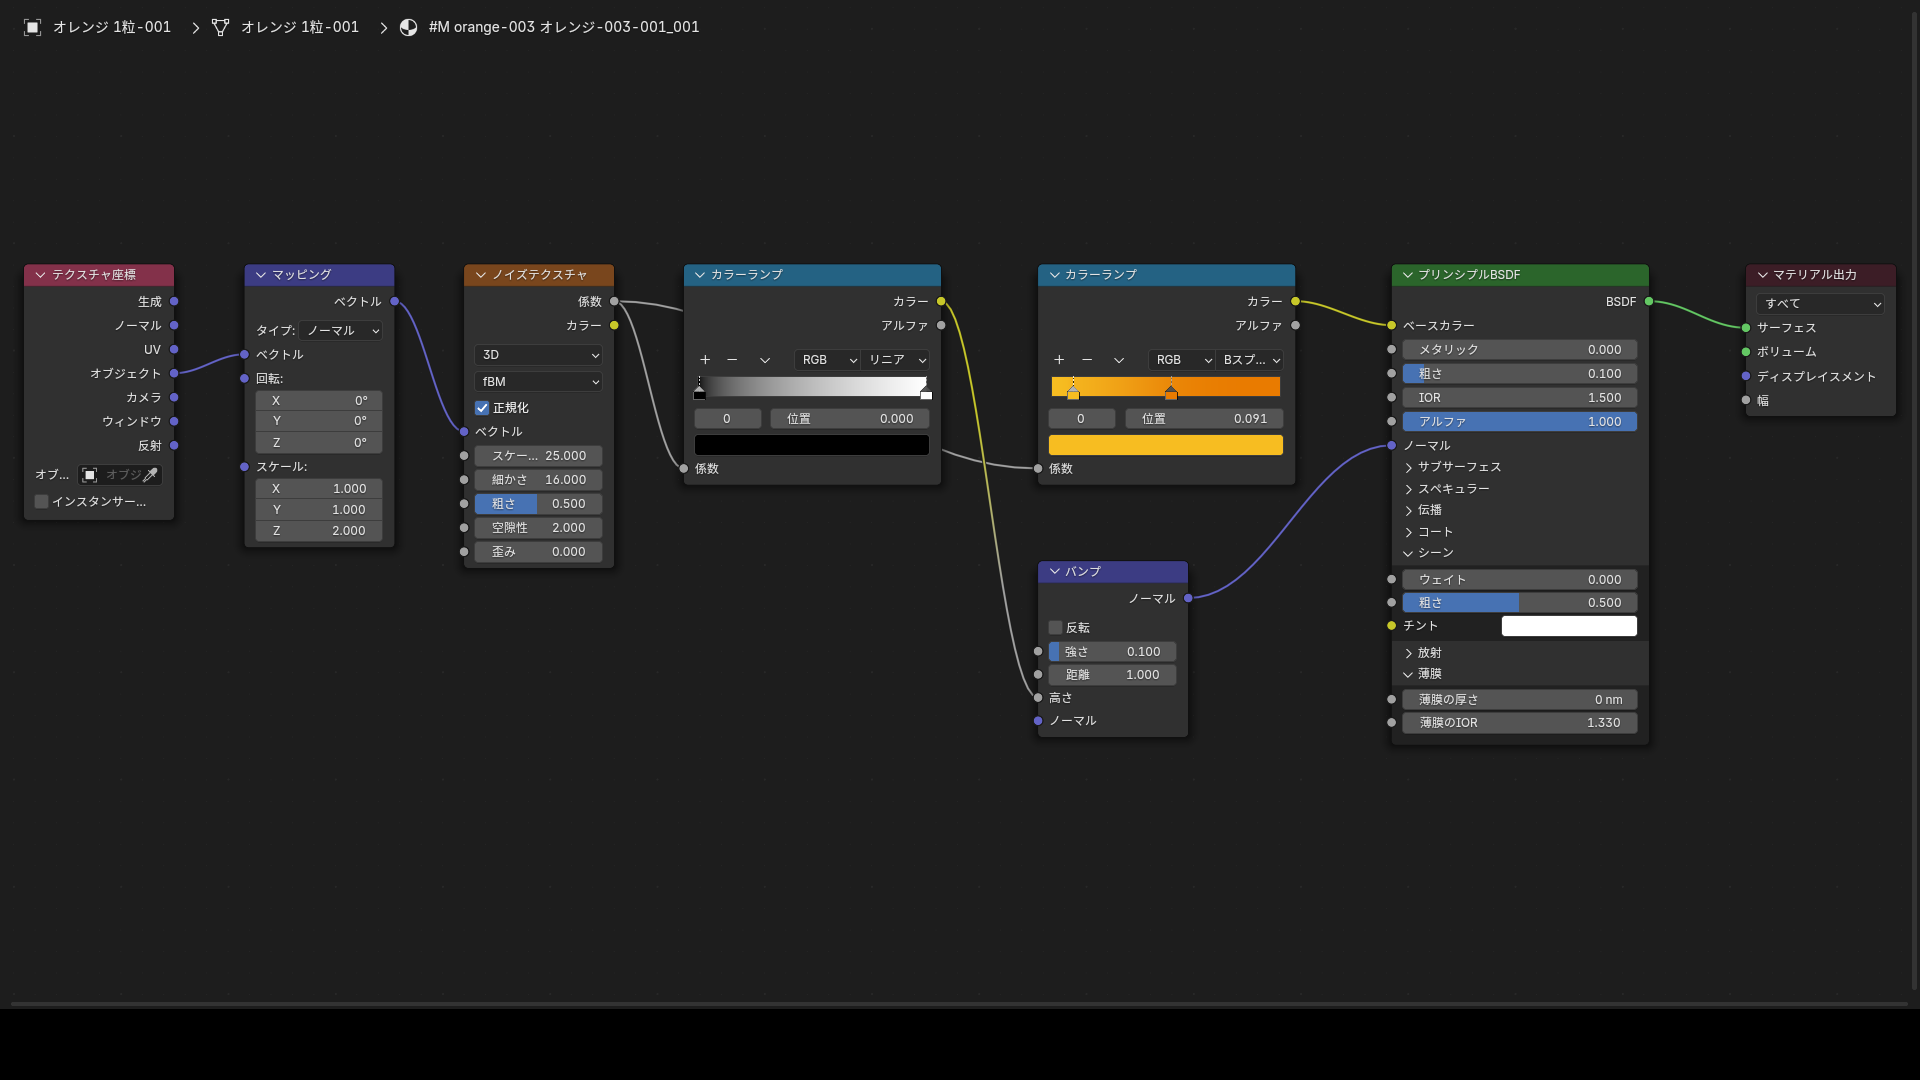This screenshot has width=1920, height=1080.
Task: Collapse the ノイズテクスチャ node
Action: 481,275
